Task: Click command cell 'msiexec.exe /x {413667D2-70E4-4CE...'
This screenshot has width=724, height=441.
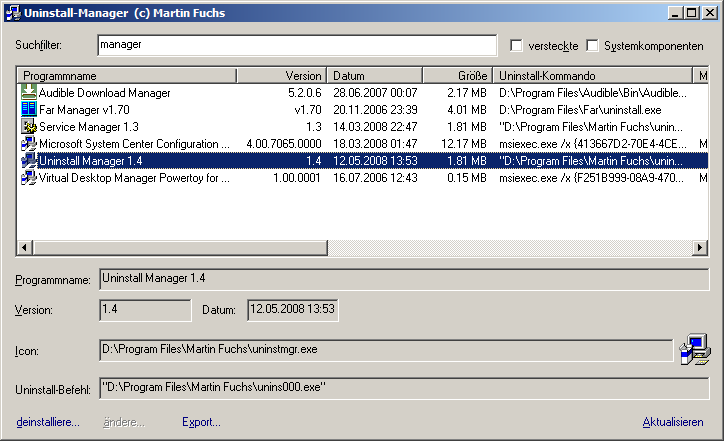Action: (x=592, y=144)
